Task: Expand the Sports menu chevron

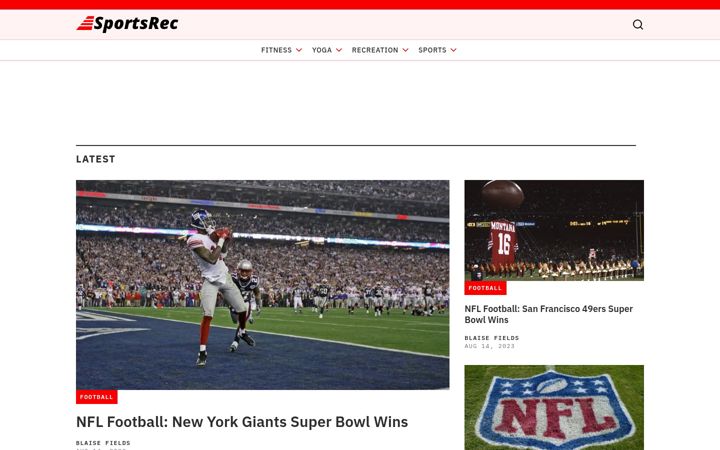Action: click(453, 50)
